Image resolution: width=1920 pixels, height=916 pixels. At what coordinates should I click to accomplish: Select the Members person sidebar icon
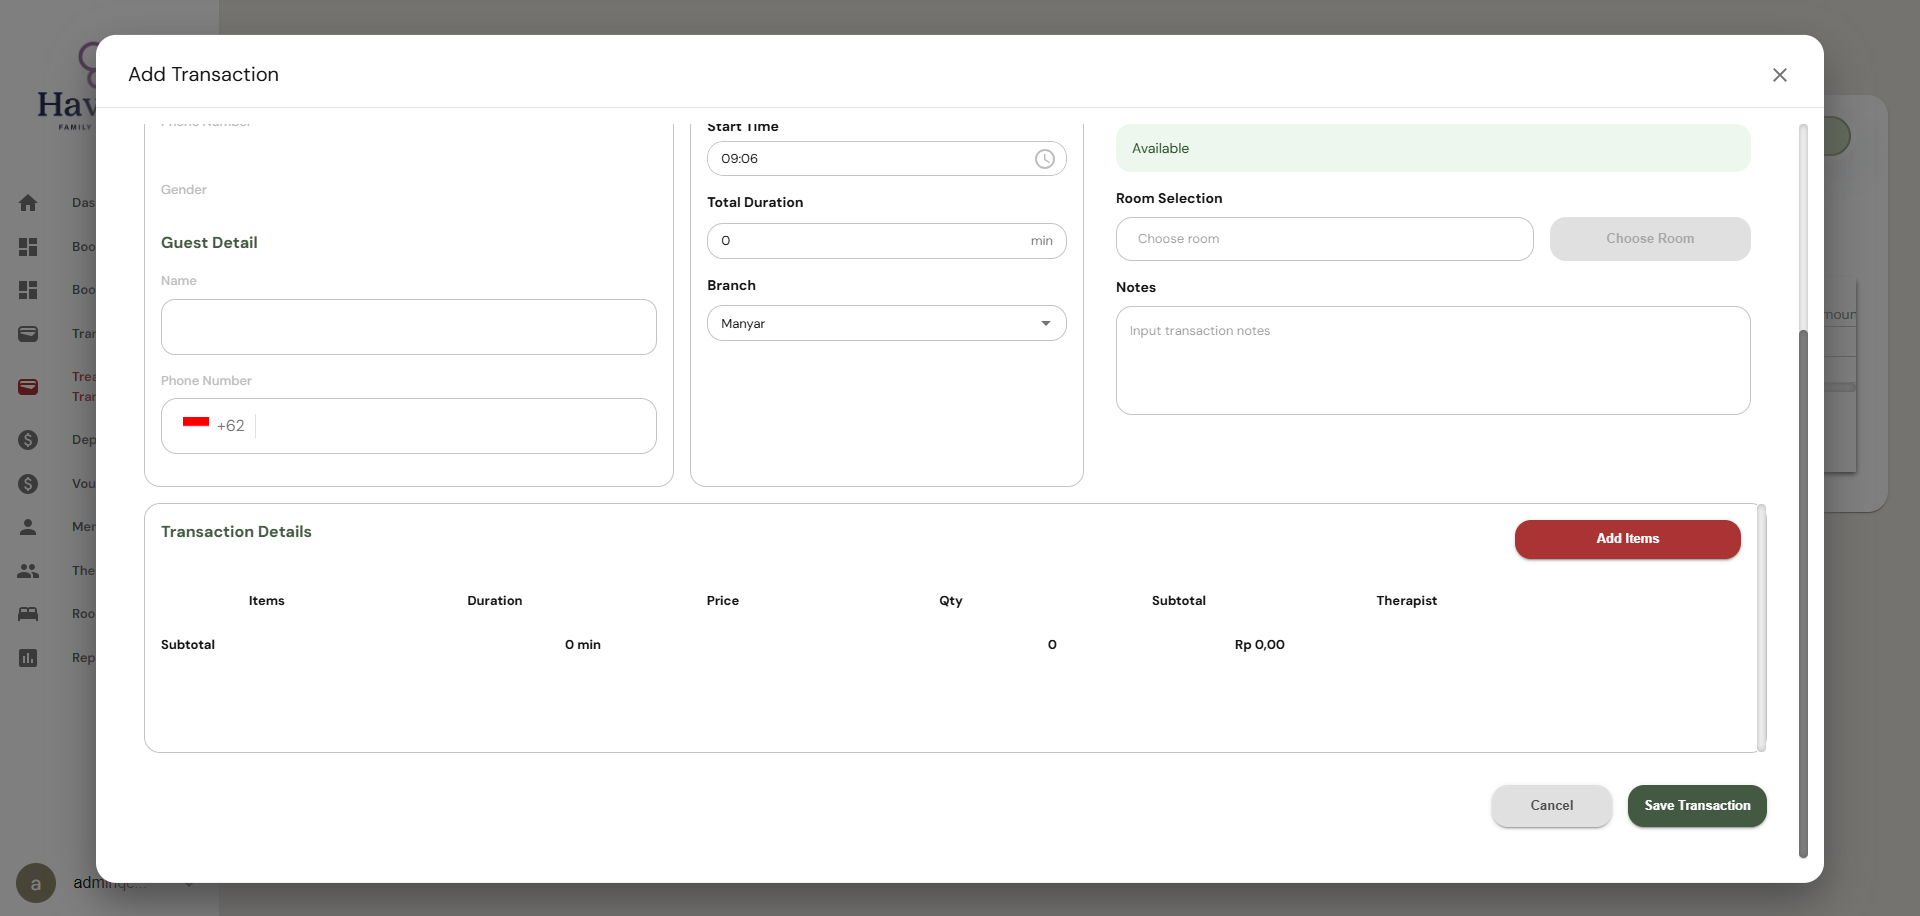click(28, 527)
